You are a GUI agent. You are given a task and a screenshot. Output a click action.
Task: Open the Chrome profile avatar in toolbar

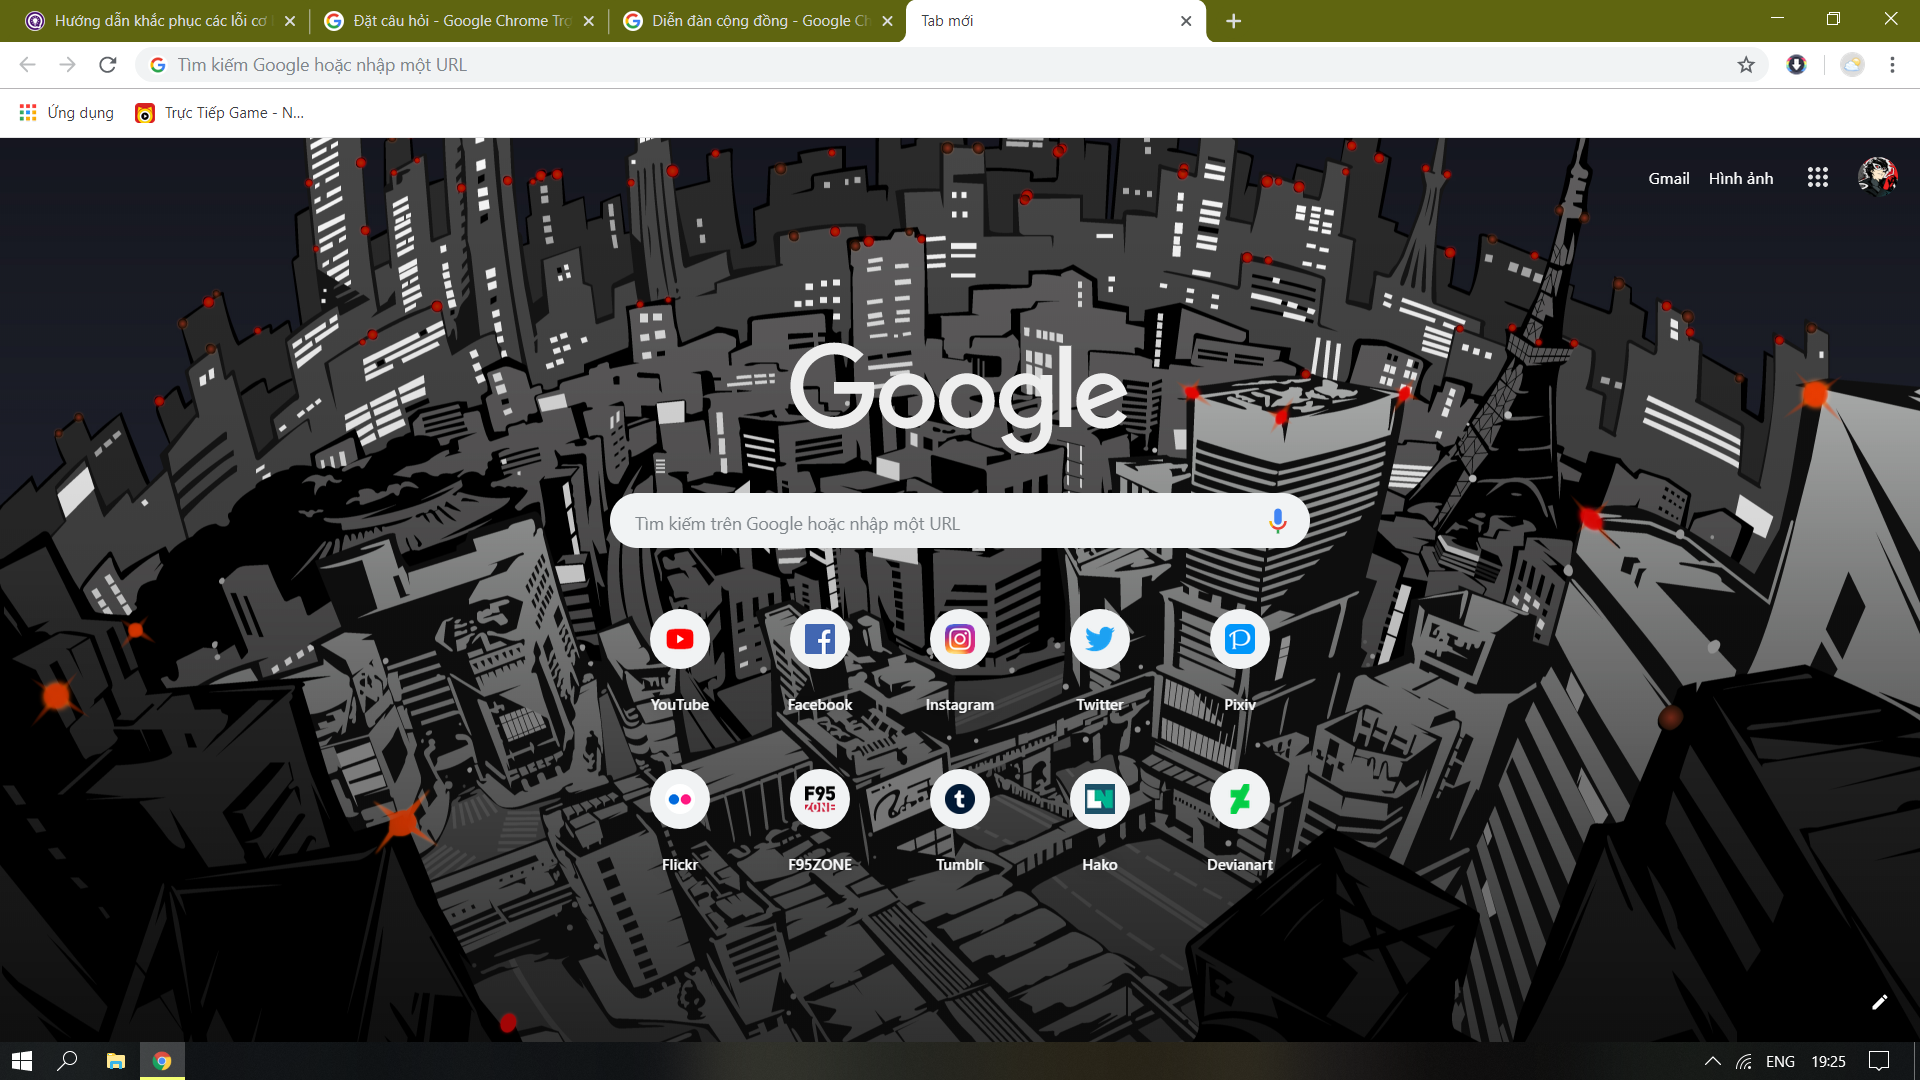tap(1853, 65)
